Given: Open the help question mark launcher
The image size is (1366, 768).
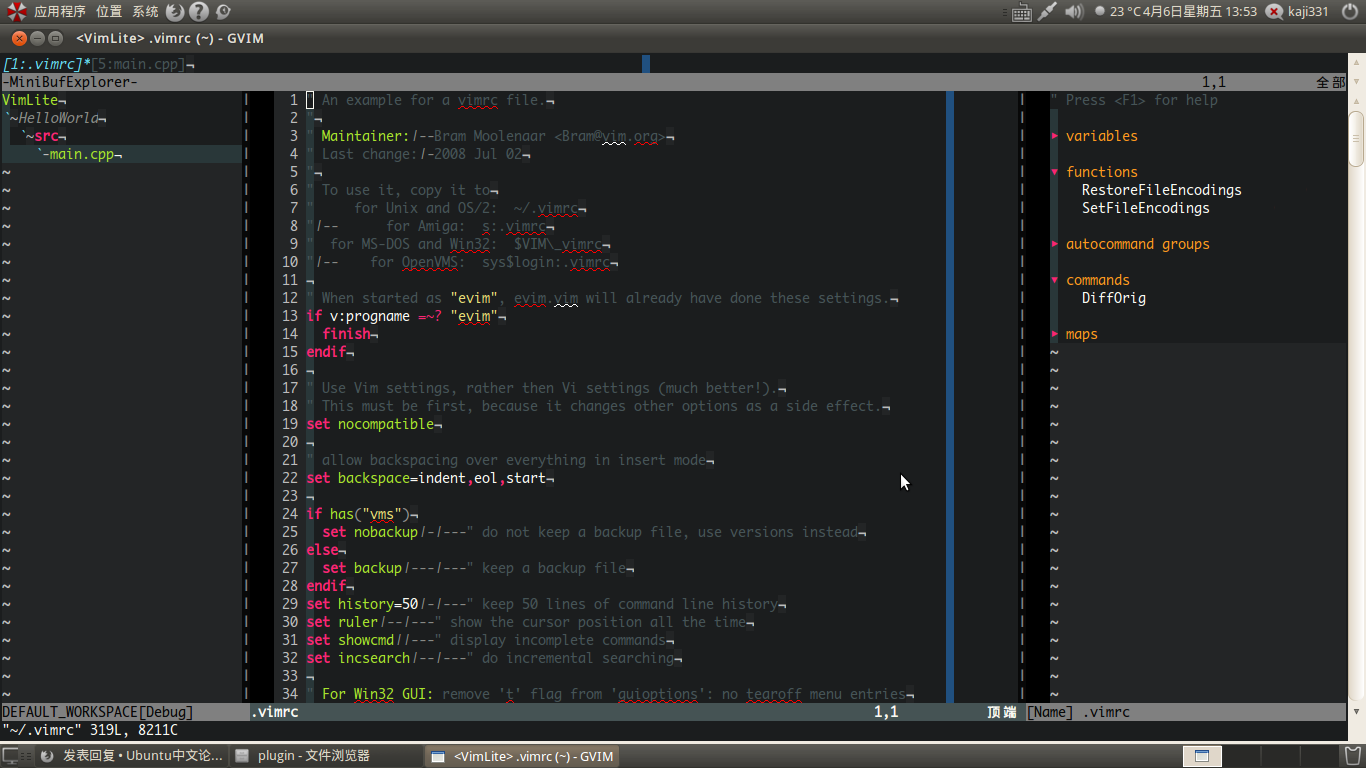Looking at the screenshot, I should tap(199, 12).
